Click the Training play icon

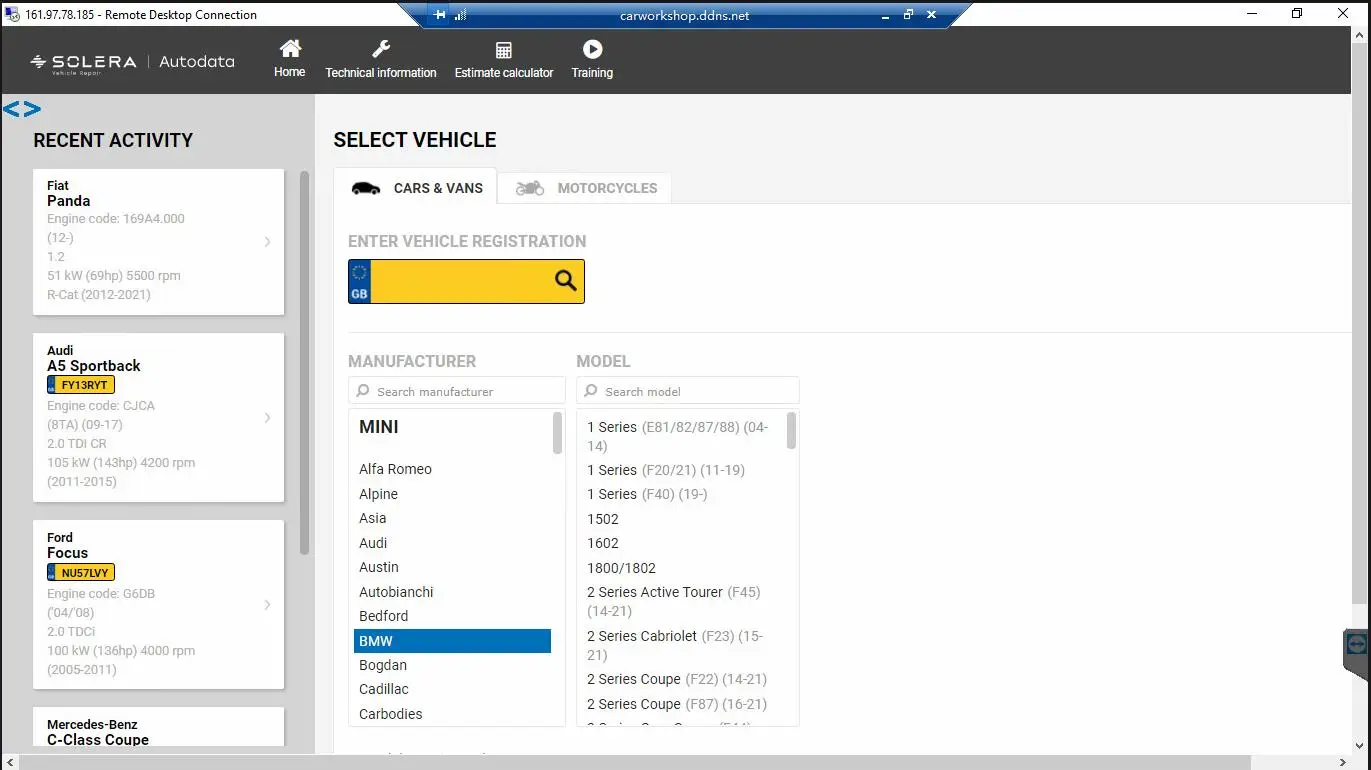pyautogui.click(x=592, y=49)
